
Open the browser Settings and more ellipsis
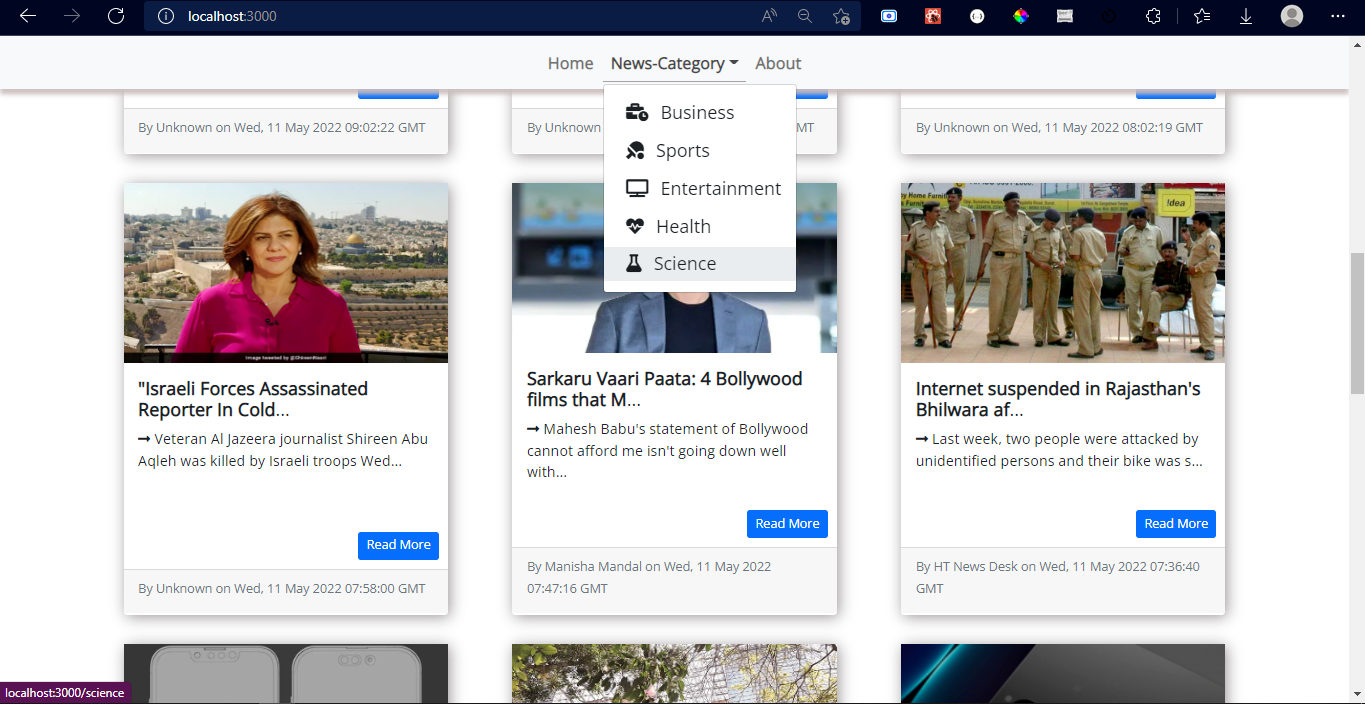(x=1338, y=16)
